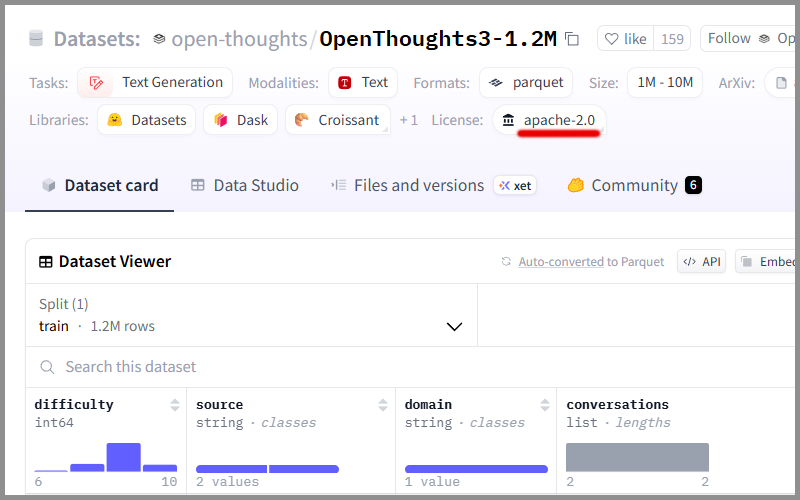Click the xet badge

[x=515, y=186]
